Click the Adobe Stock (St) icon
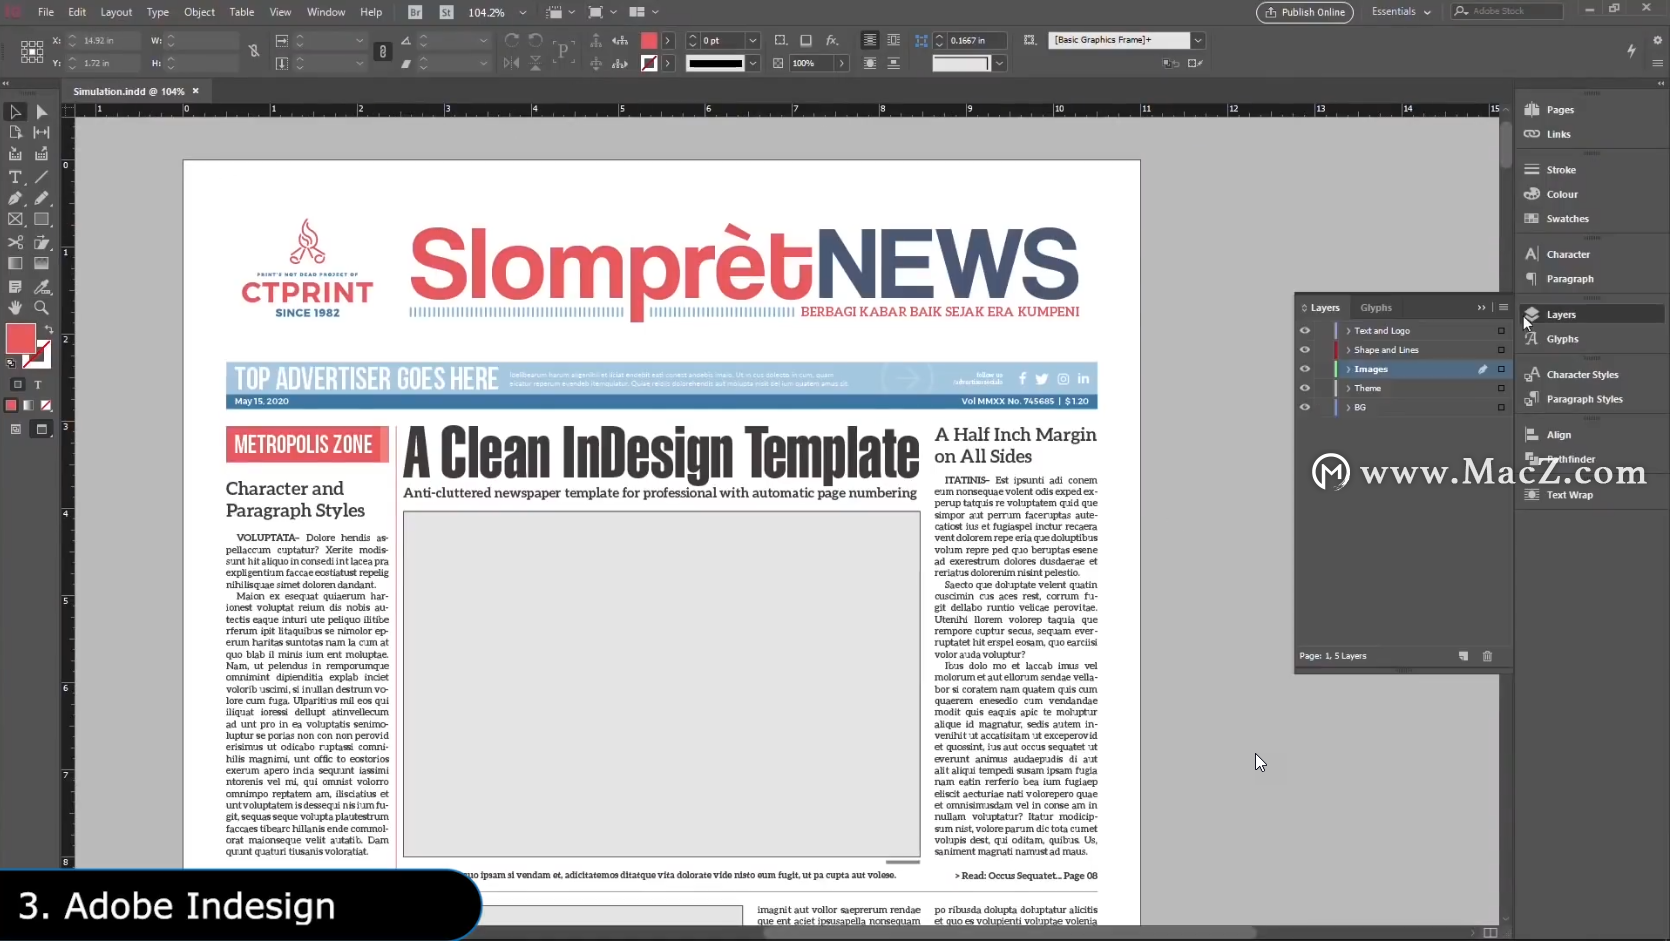1670x943 pixels. pyautogui.click(x=446, y=12)
